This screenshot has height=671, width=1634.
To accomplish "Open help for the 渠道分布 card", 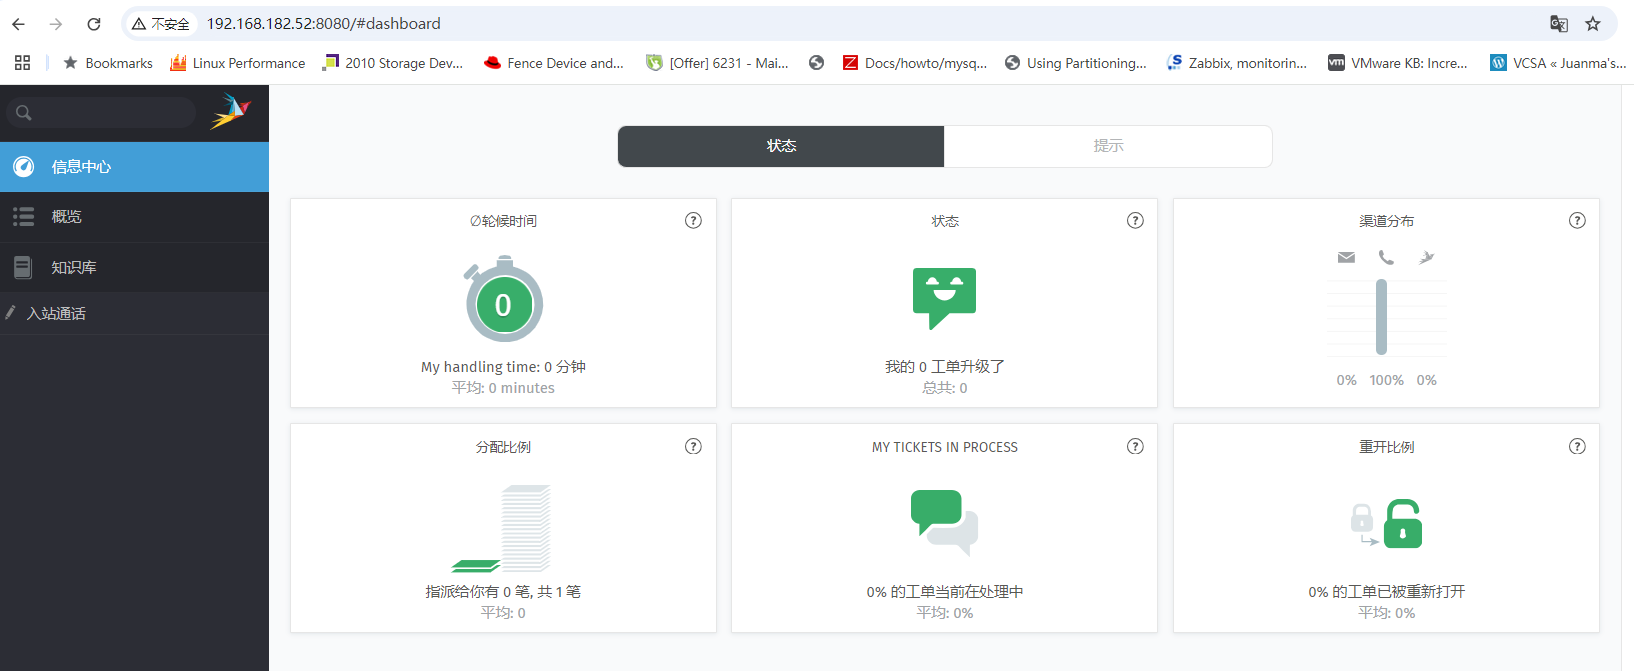I will click(x=1577, y=221).
